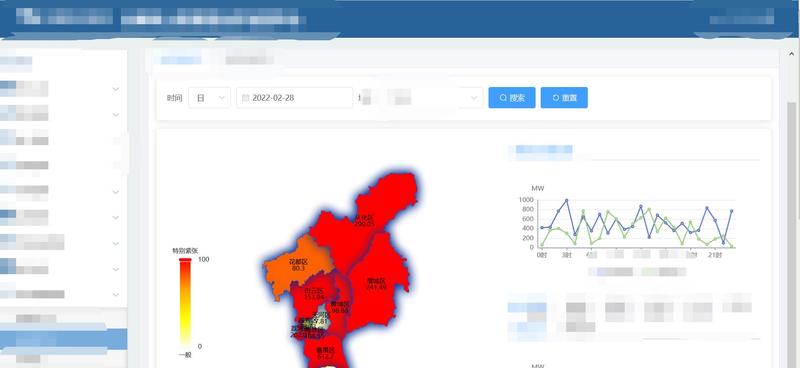Click the magnifier icon on the 搜索 button

coord(503,98)
